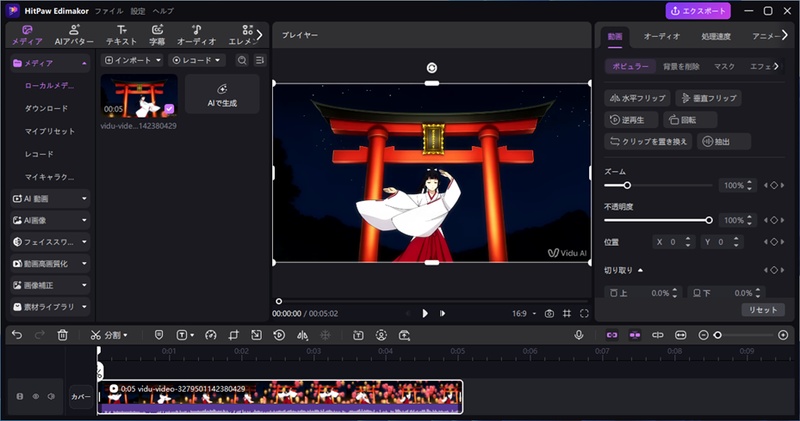Click the 垂直フリップ button
Viewport: 800px width, 421px height.
pos(709,98)
